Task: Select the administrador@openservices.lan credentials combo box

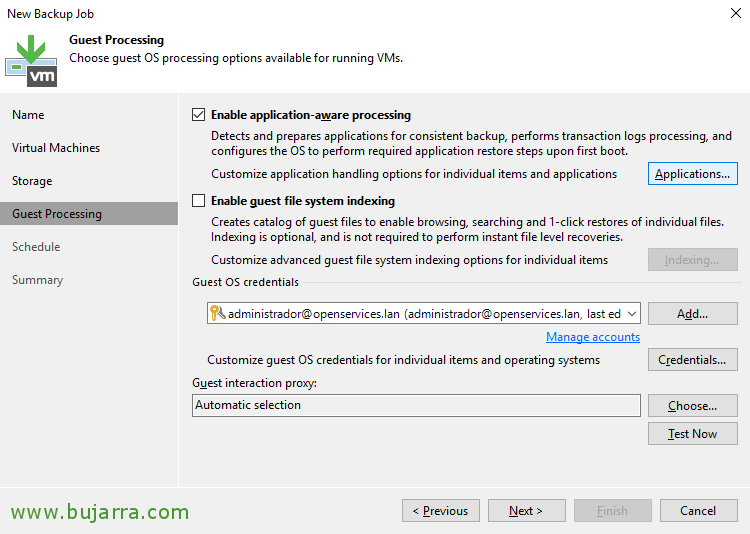Action: [x=424, y=313]
